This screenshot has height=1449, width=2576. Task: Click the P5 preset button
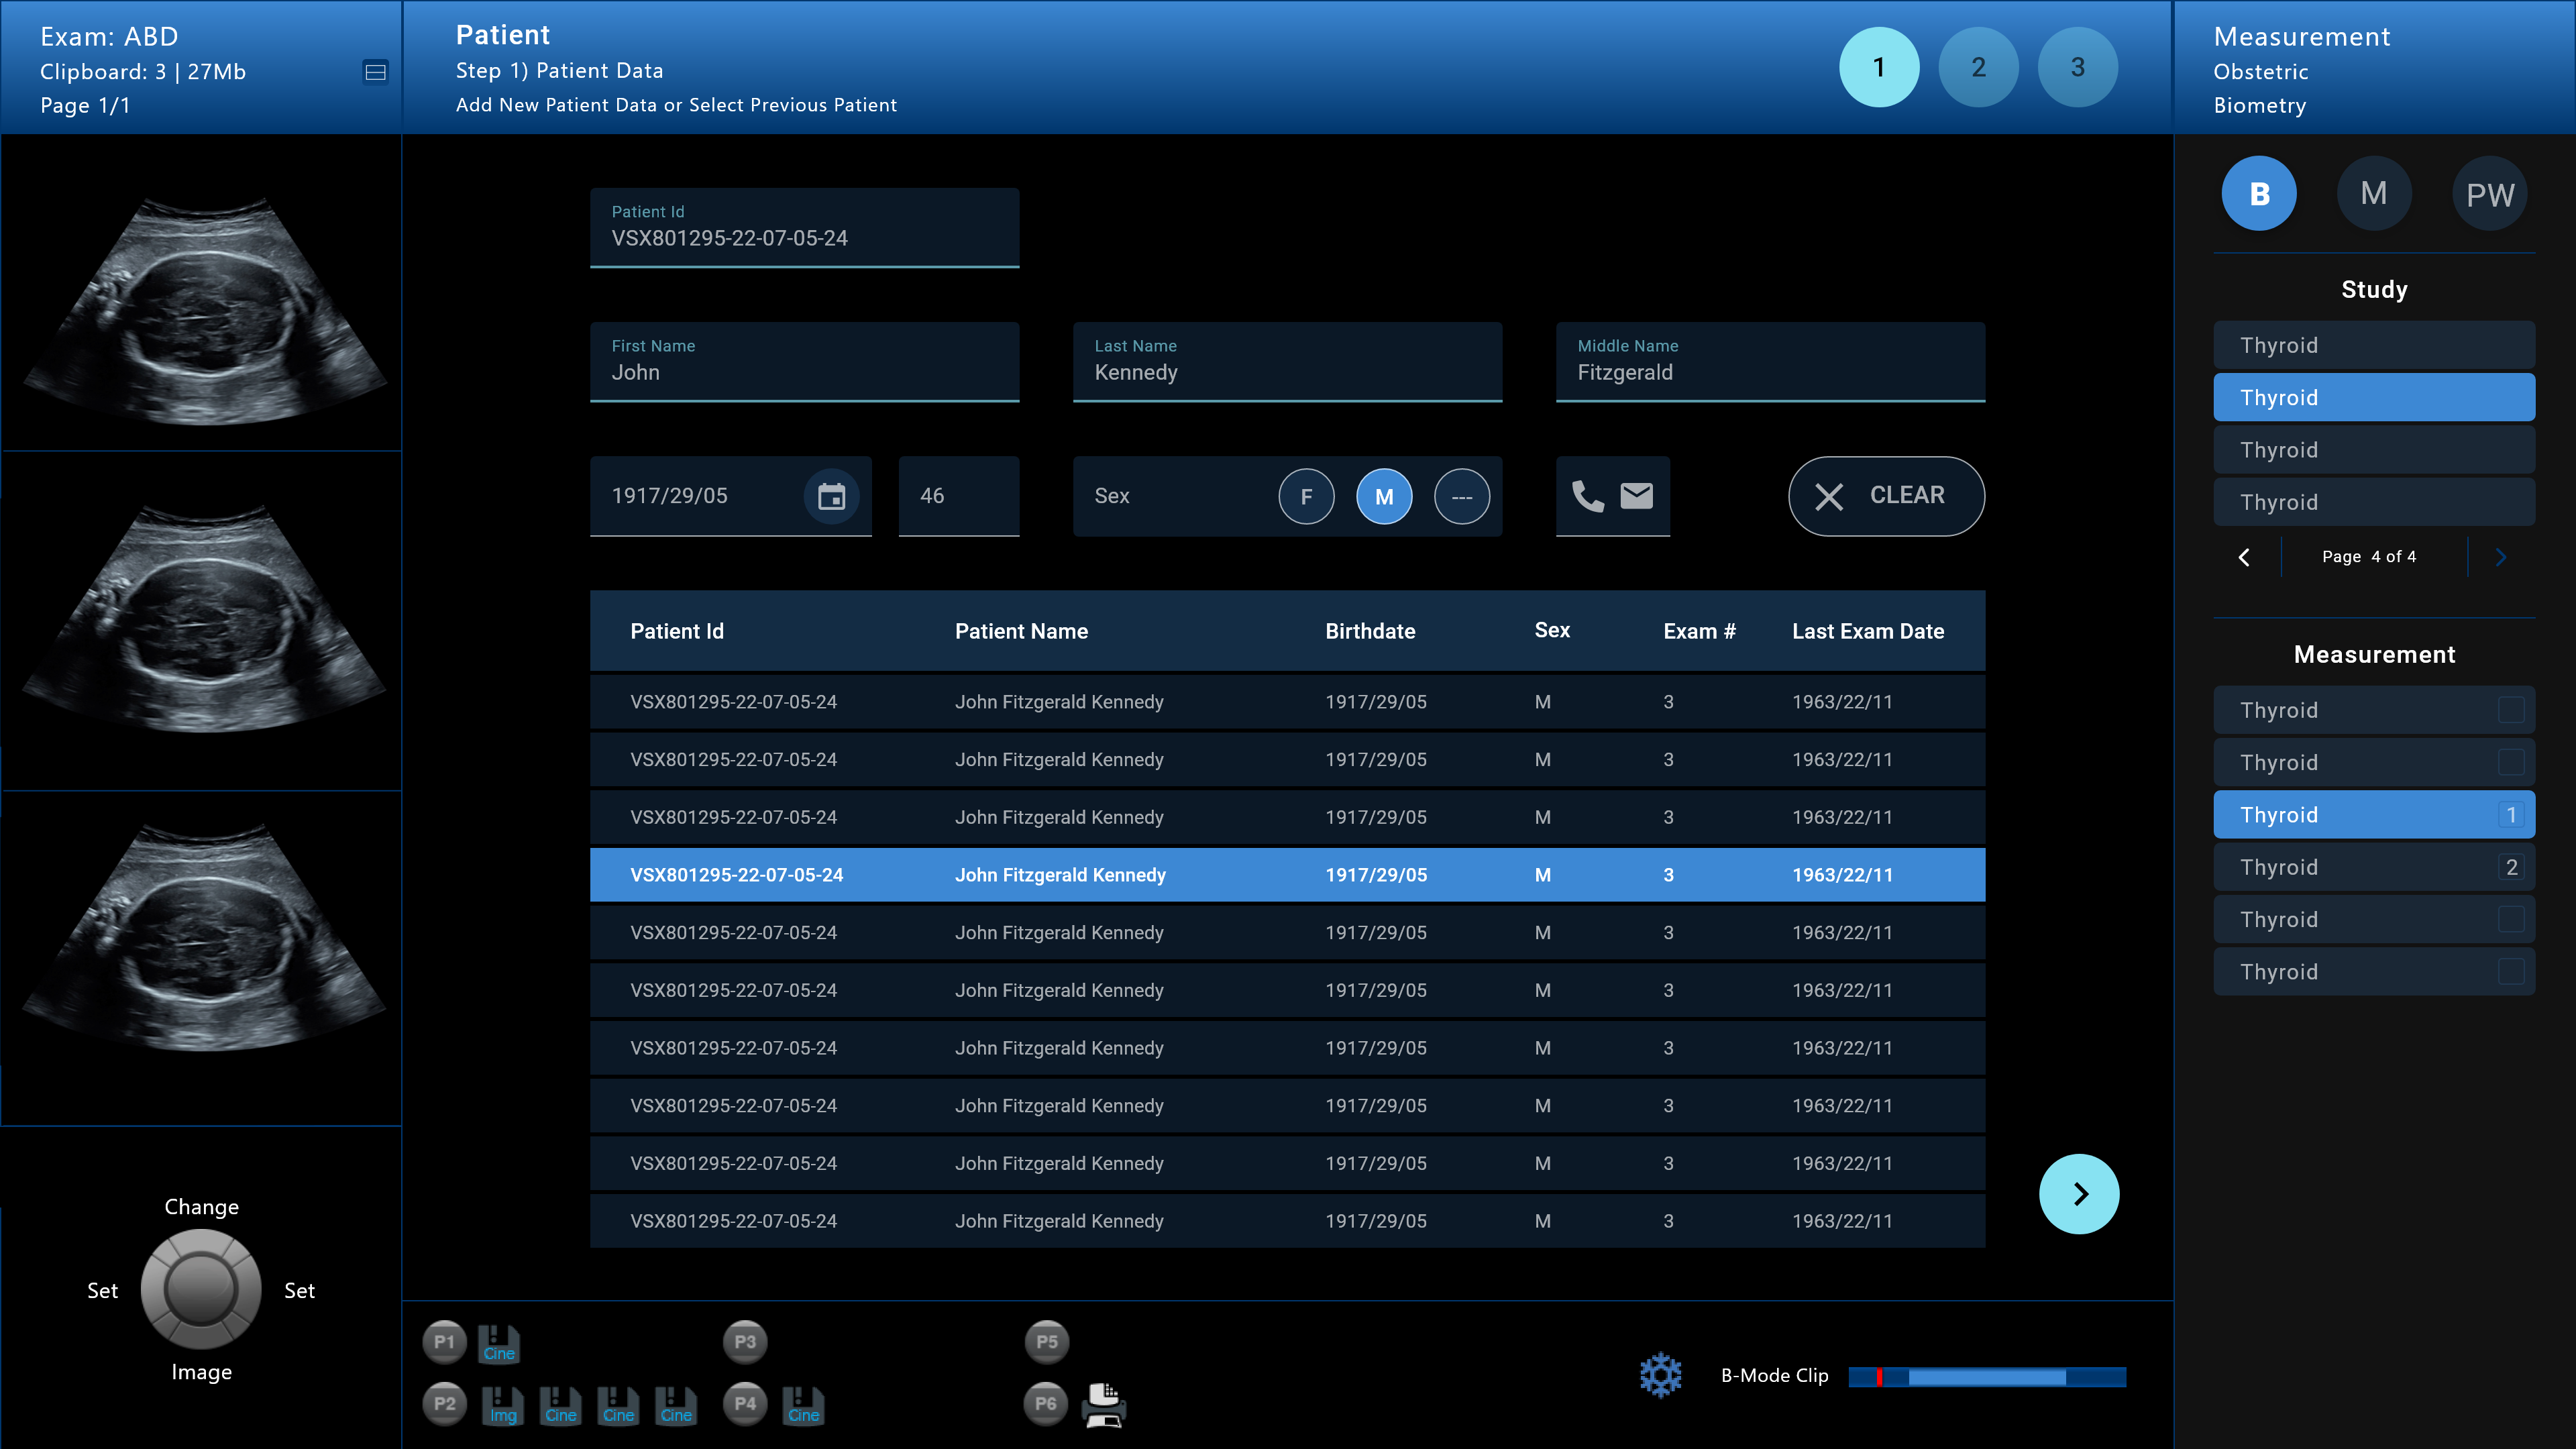point(1046,1342)
